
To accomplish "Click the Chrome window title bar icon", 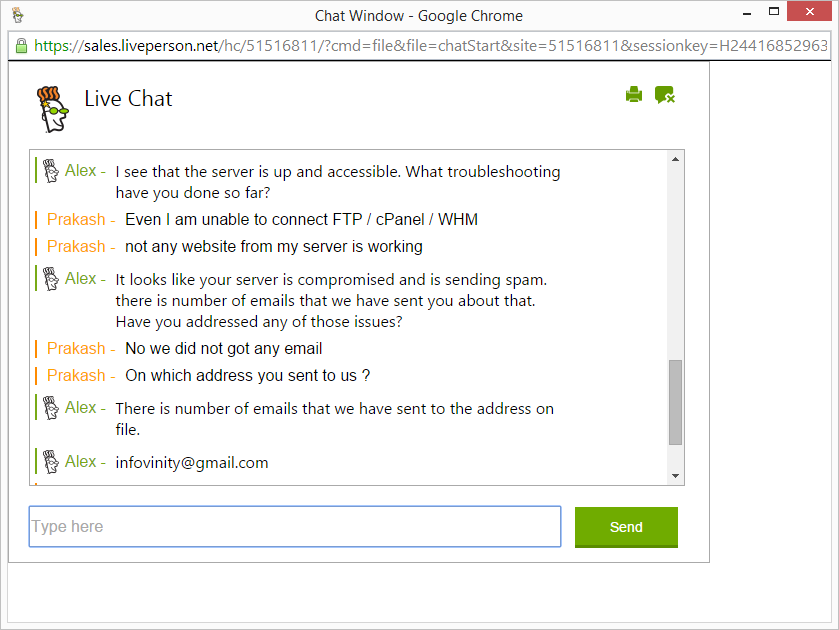I will pyautogui.click(x=18, y=15).
